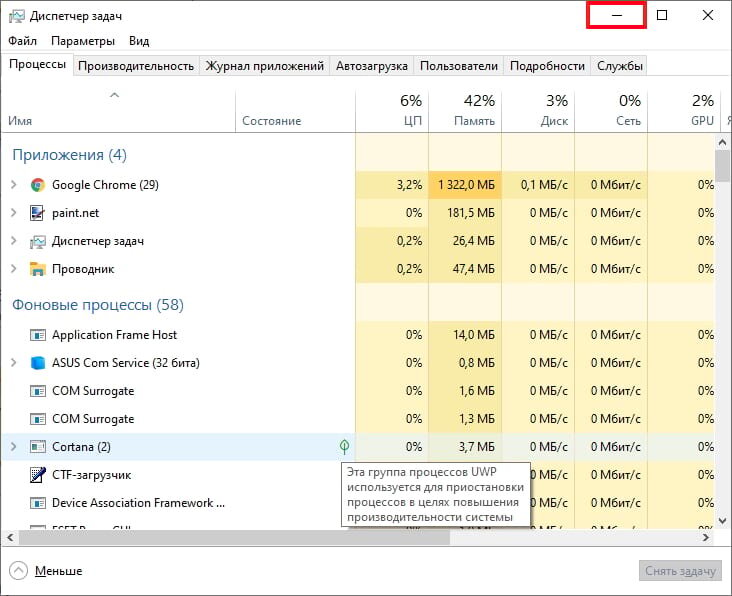
Task: Click the paint.net app icon
Action: point(37,213)
